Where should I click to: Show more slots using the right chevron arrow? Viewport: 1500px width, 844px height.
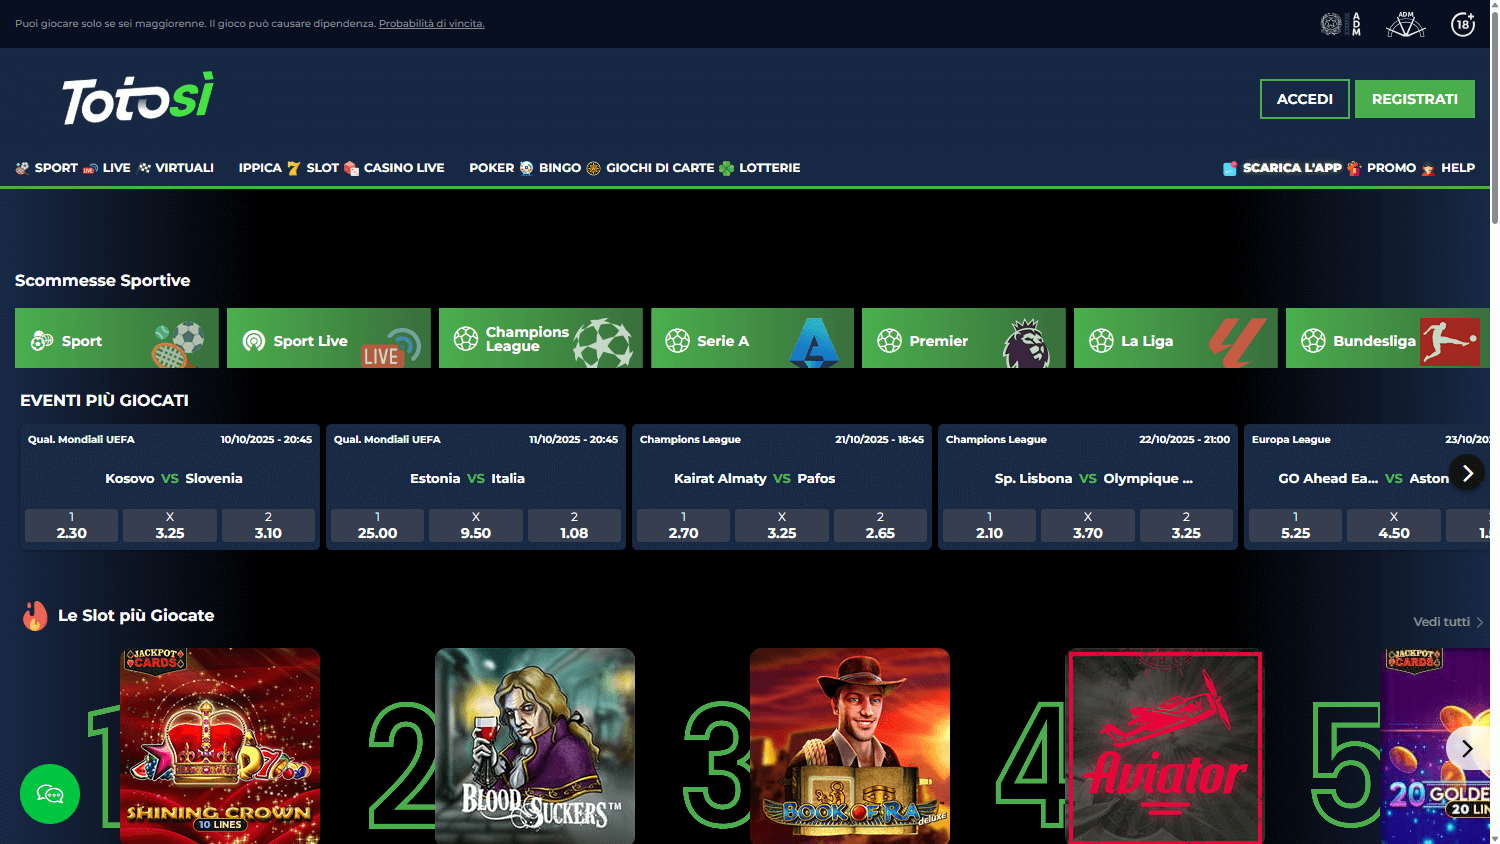pos(1467,748)
